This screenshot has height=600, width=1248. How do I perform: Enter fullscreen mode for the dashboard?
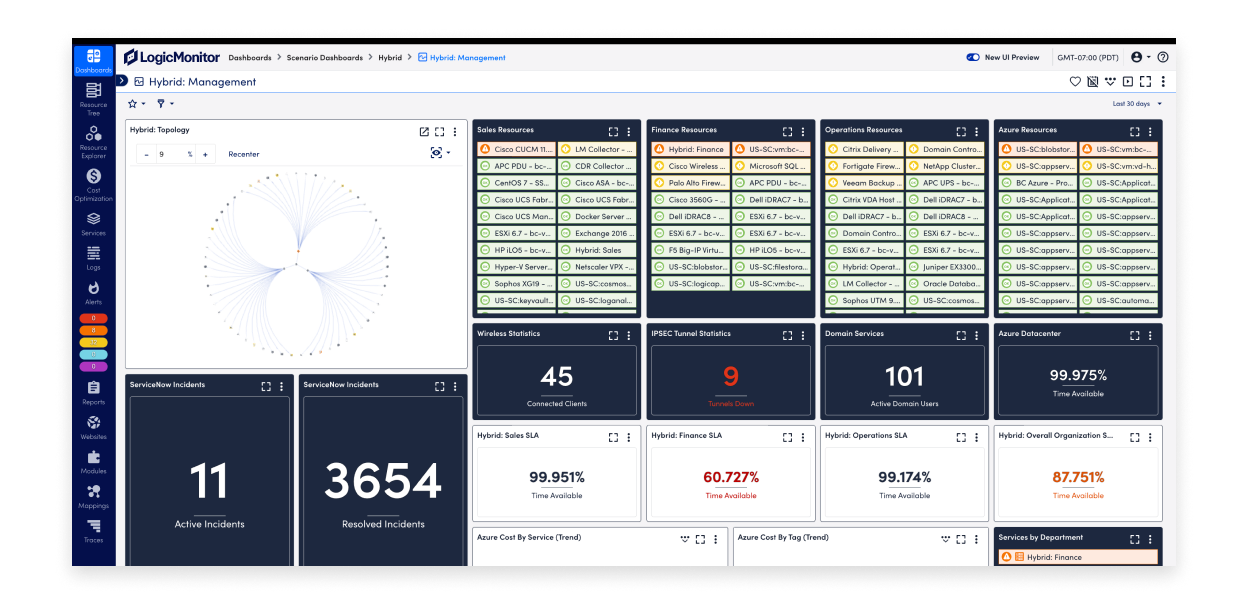pos(1143,81)
